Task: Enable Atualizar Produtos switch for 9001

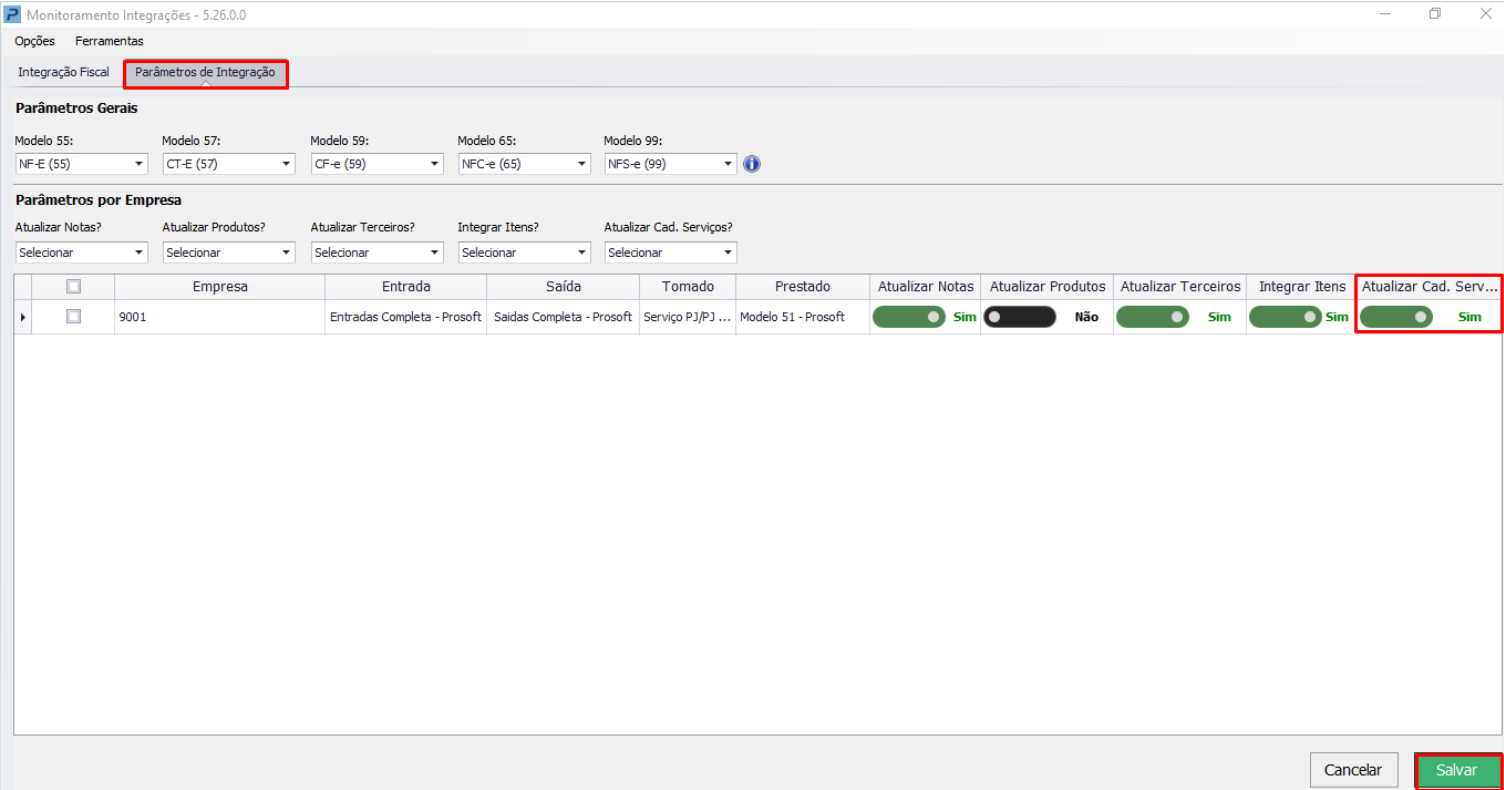Action: pos(1020,317)
